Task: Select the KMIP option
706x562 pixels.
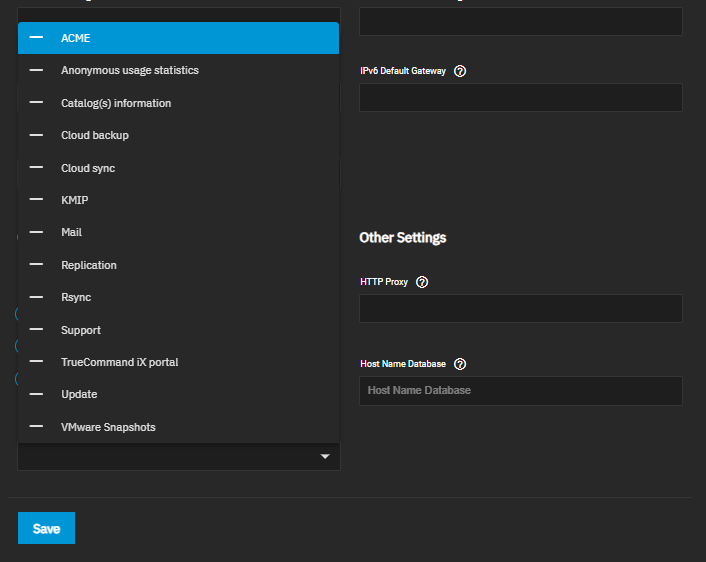Action: click(74, 200)
